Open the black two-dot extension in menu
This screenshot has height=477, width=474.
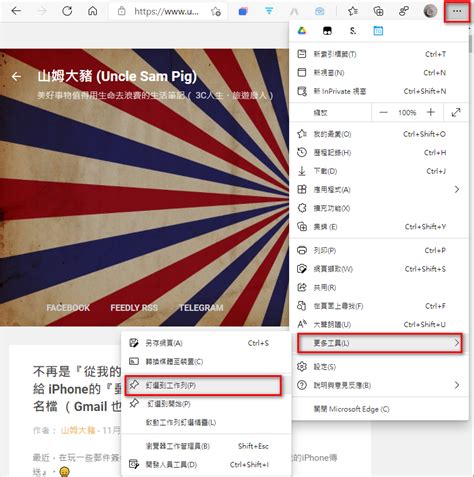tap(327, 31)
